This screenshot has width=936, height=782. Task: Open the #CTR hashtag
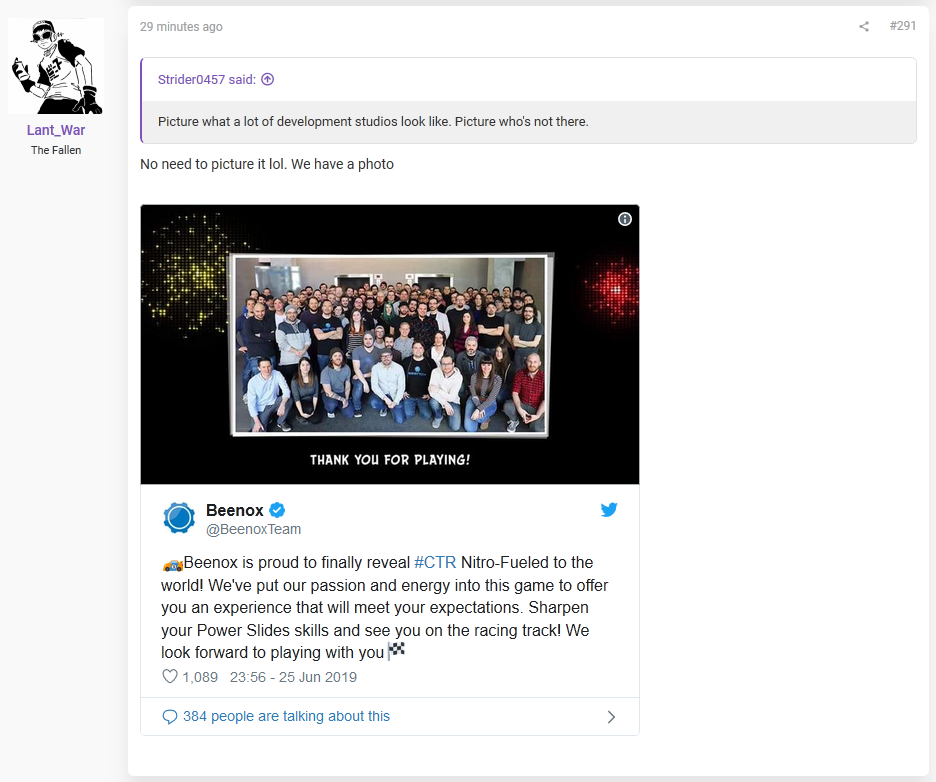coord(435,562)
